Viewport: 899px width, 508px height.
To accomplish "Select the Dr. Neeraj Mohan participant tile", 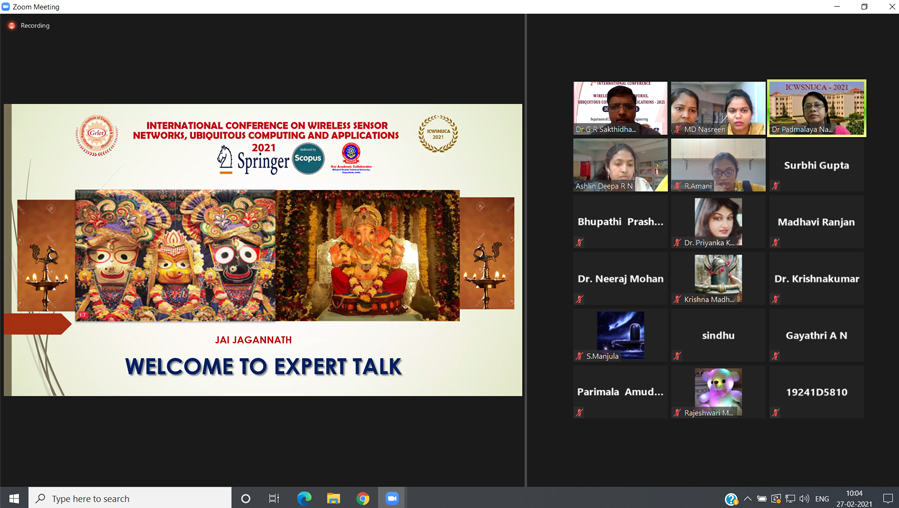I will (620, 278).
